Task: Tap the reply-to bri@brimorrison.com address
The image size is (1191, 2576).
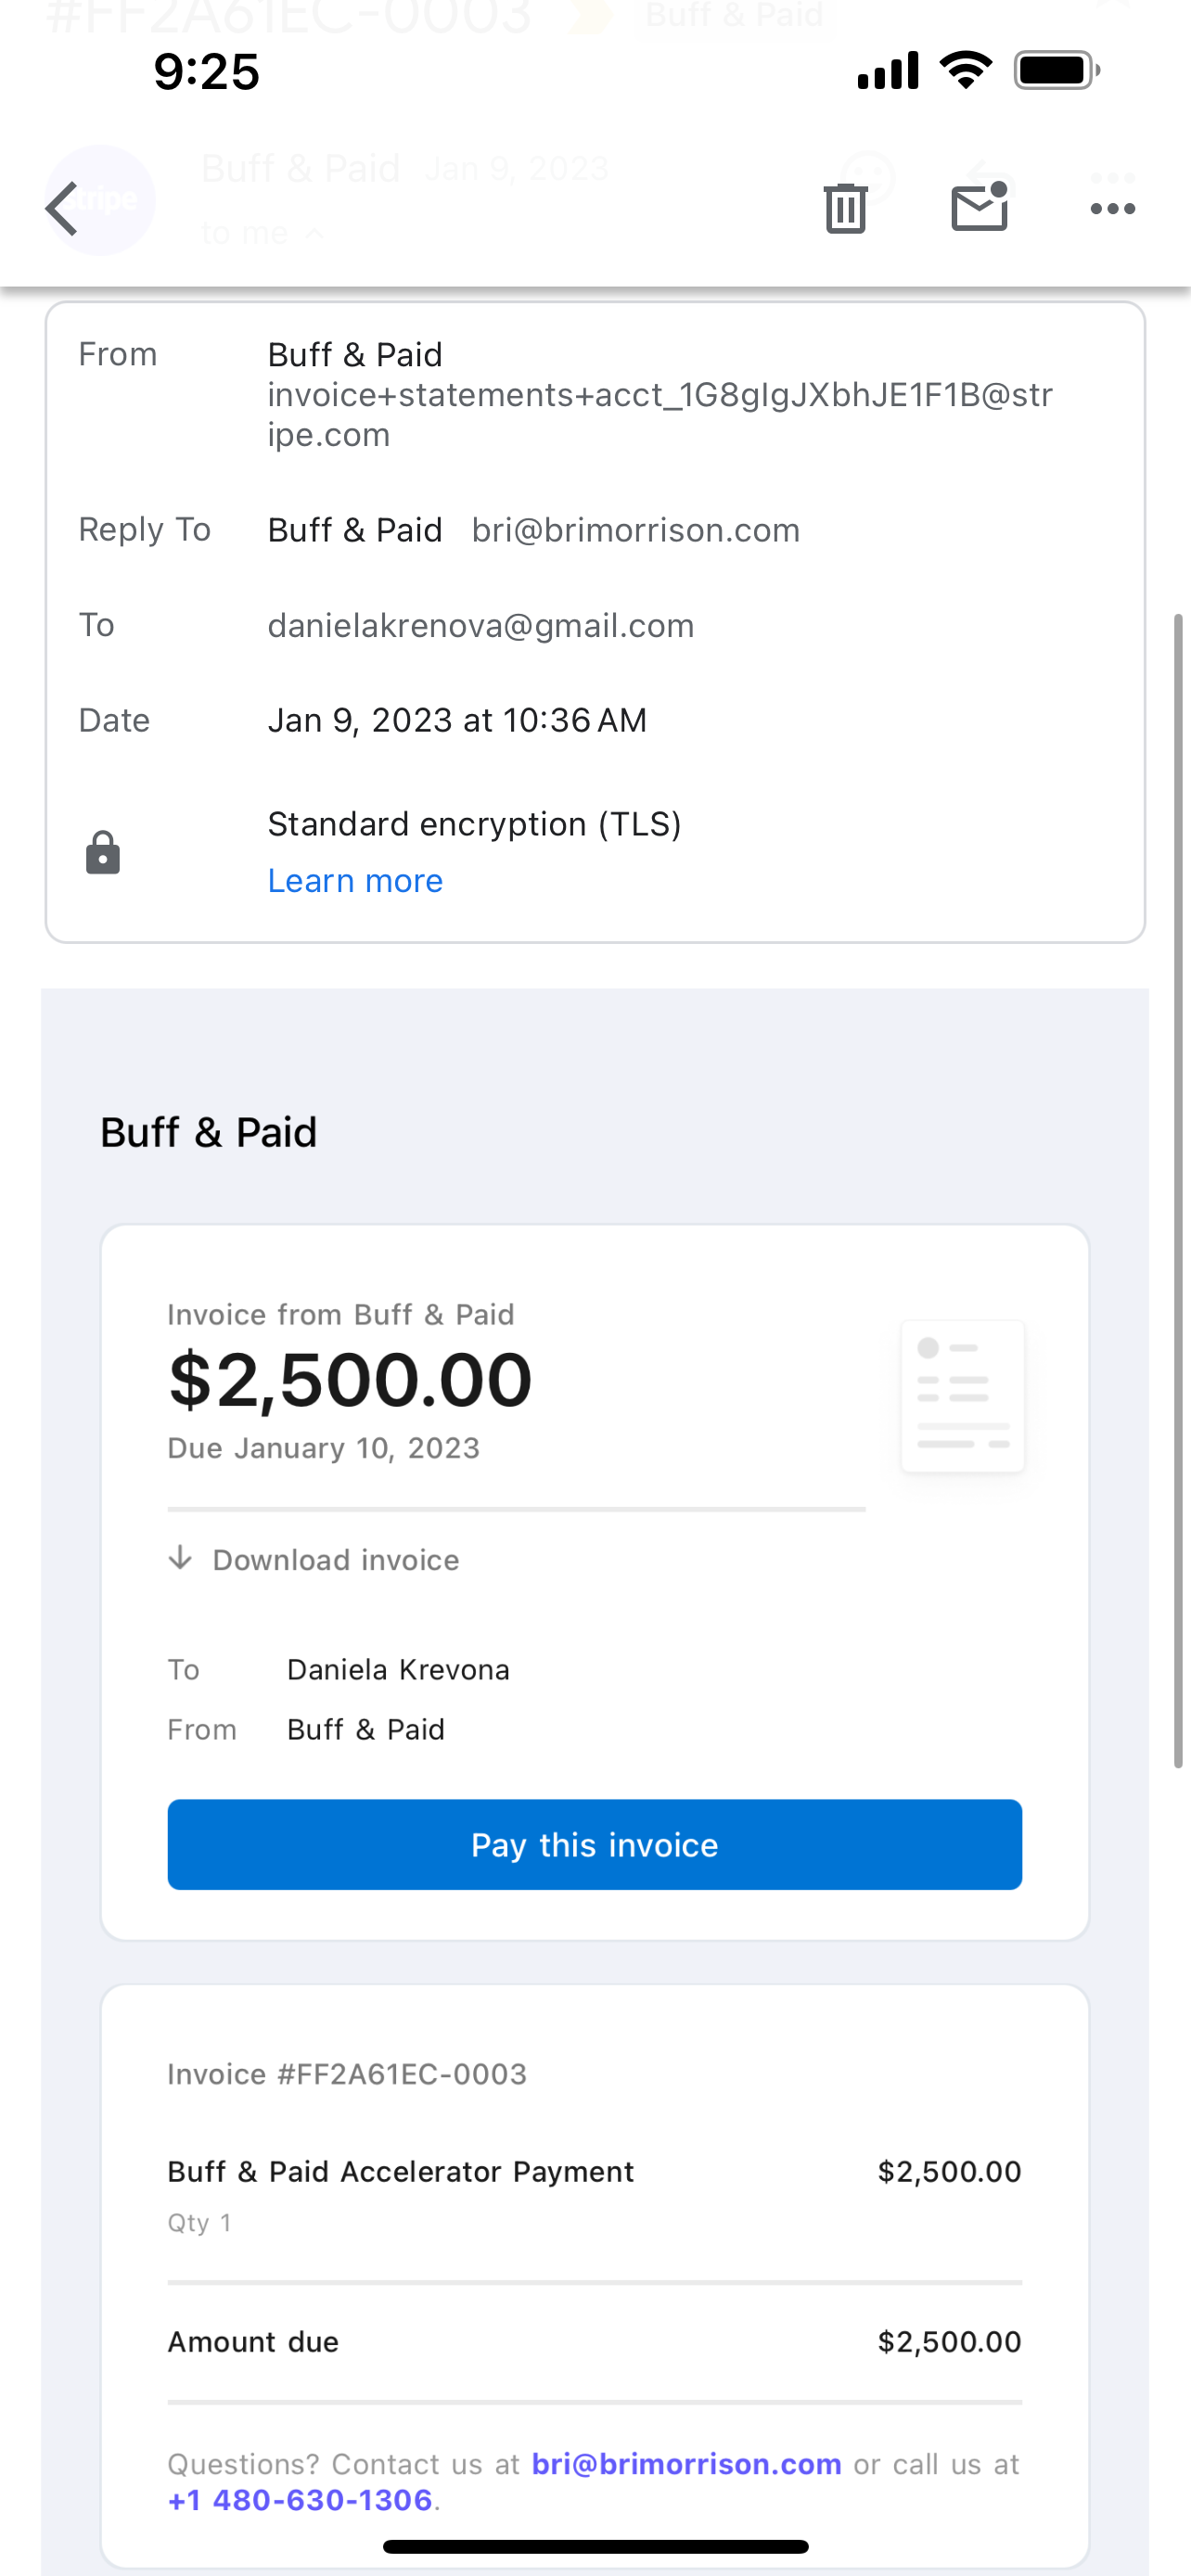Action: (x=636, y=530)
